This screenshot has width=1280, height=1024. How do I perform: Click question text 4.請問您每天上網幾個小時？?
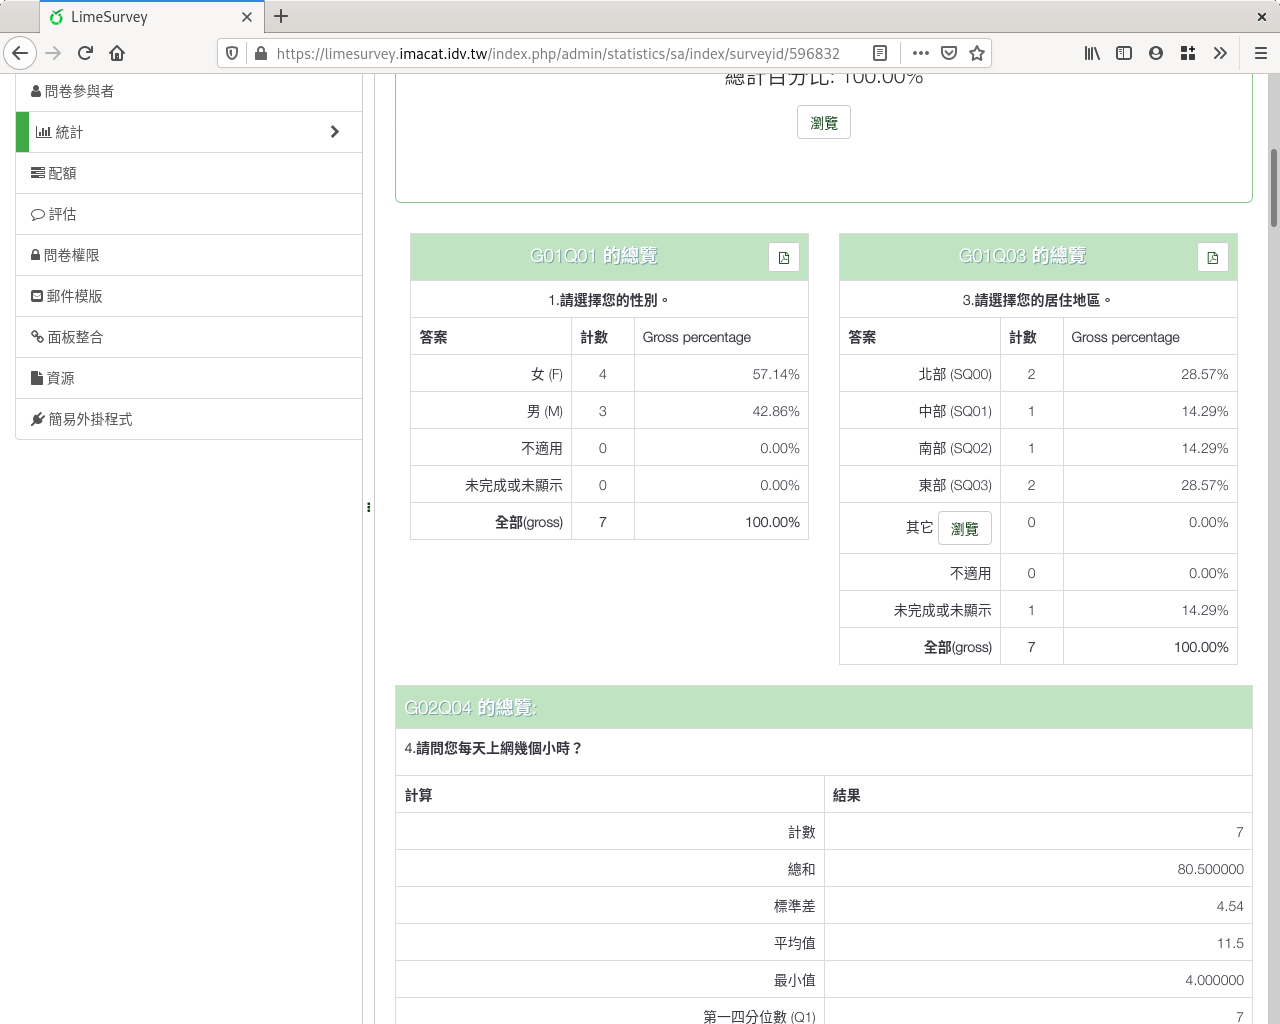point(494,748)
